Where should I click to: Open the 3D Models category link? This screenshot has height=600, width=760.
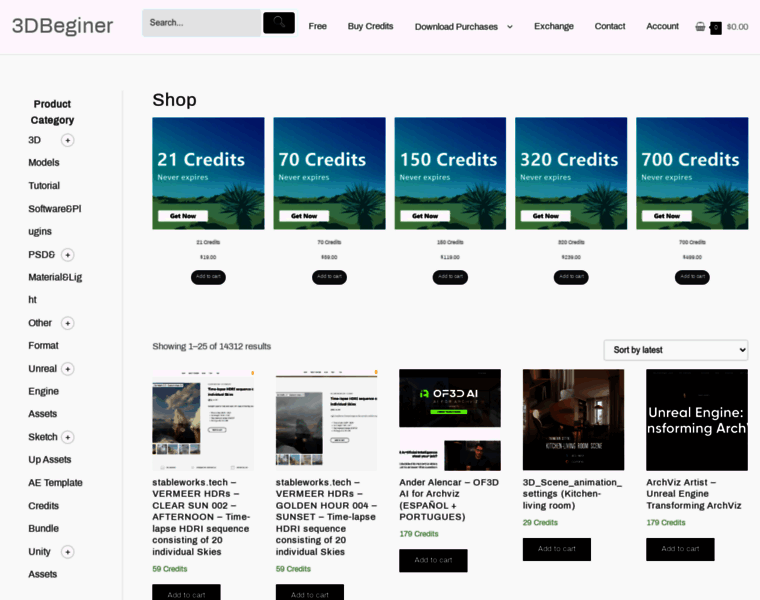[44, 151]
